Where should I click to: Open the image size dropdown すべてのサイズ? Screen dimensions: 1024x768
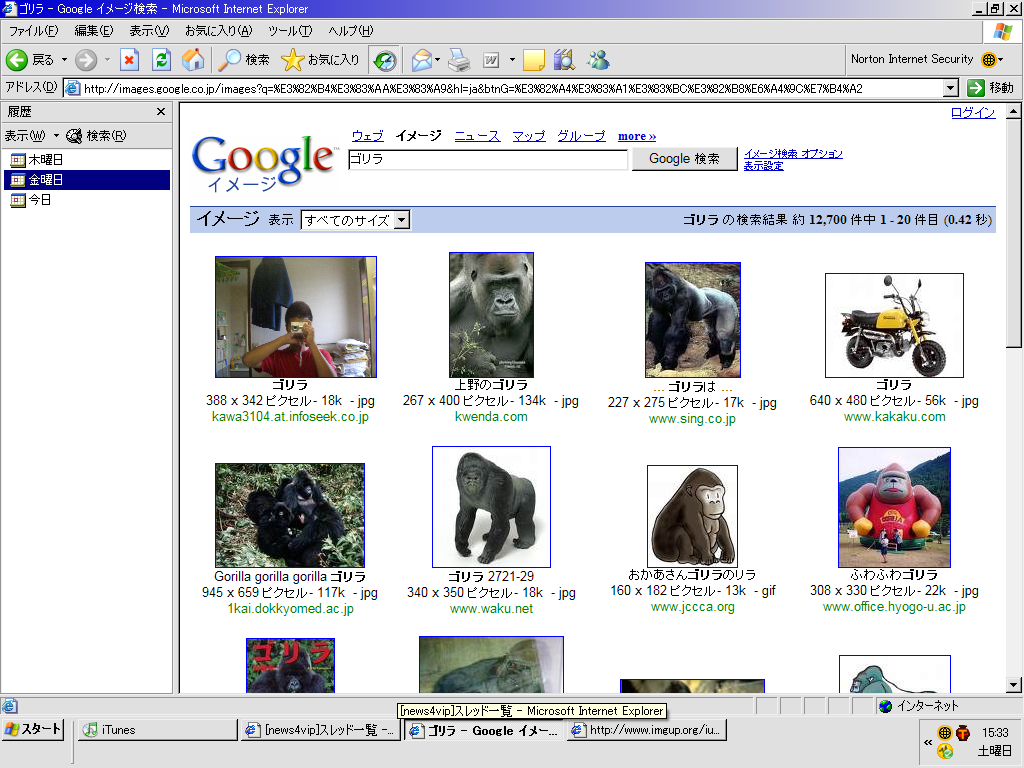click(355, 220)
